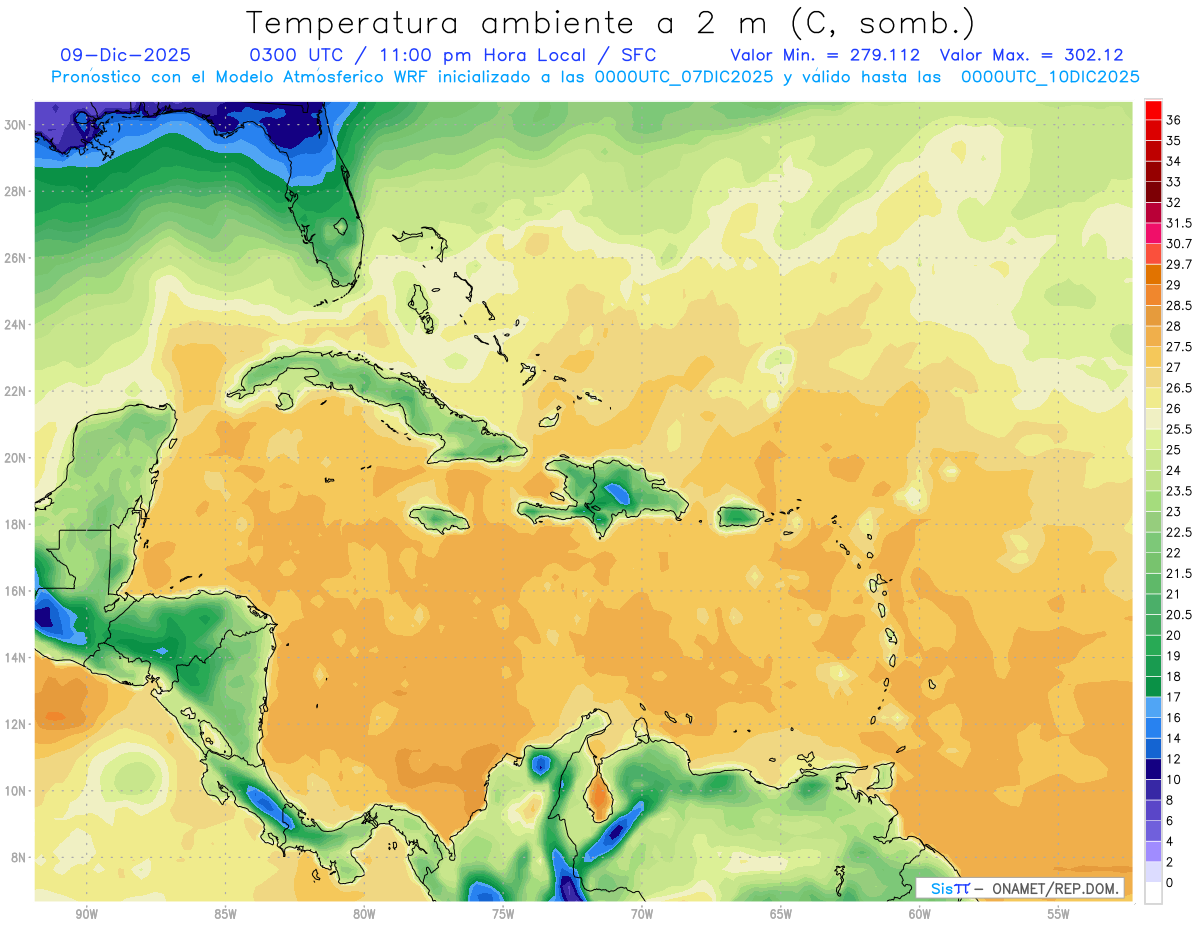
Task: Click the '20N' latitude axis label
Action: pyautogui.click(x=16, y=458)
